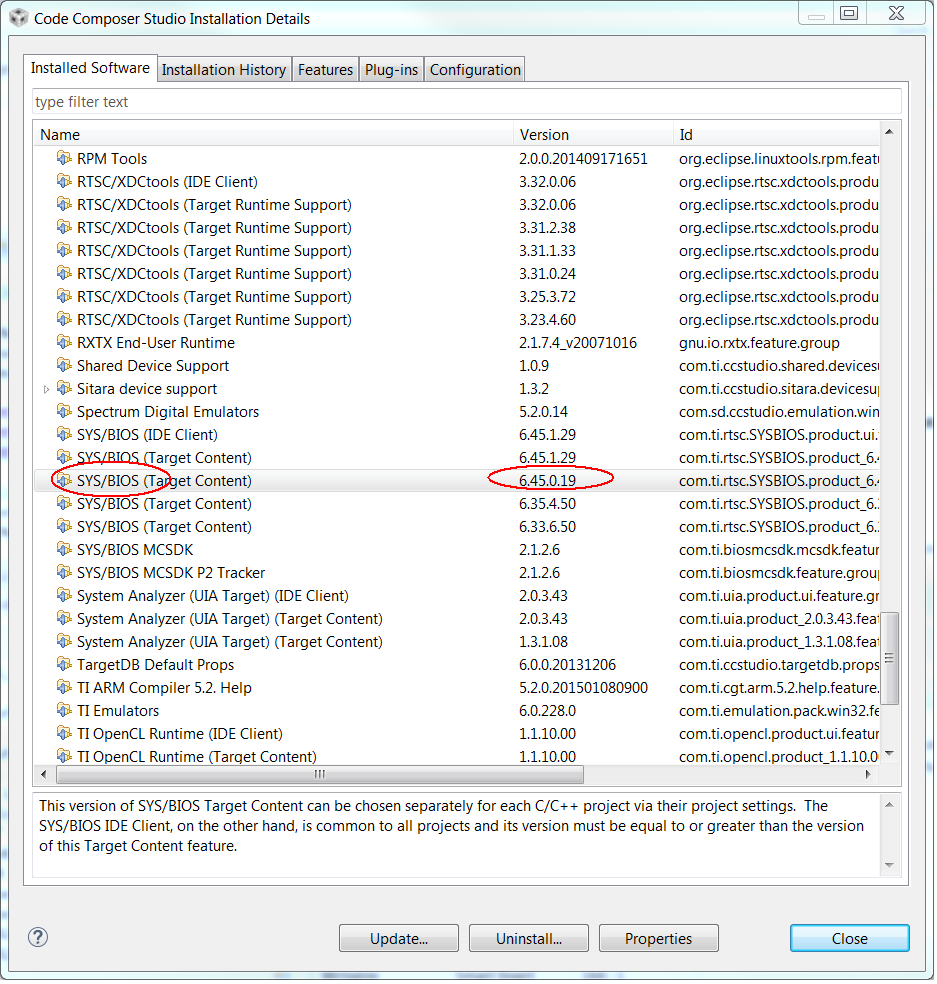Click the icon for SYS/BIOS version 6.33.6.50
Screen dimensions: 937x984
click(64, 527)
